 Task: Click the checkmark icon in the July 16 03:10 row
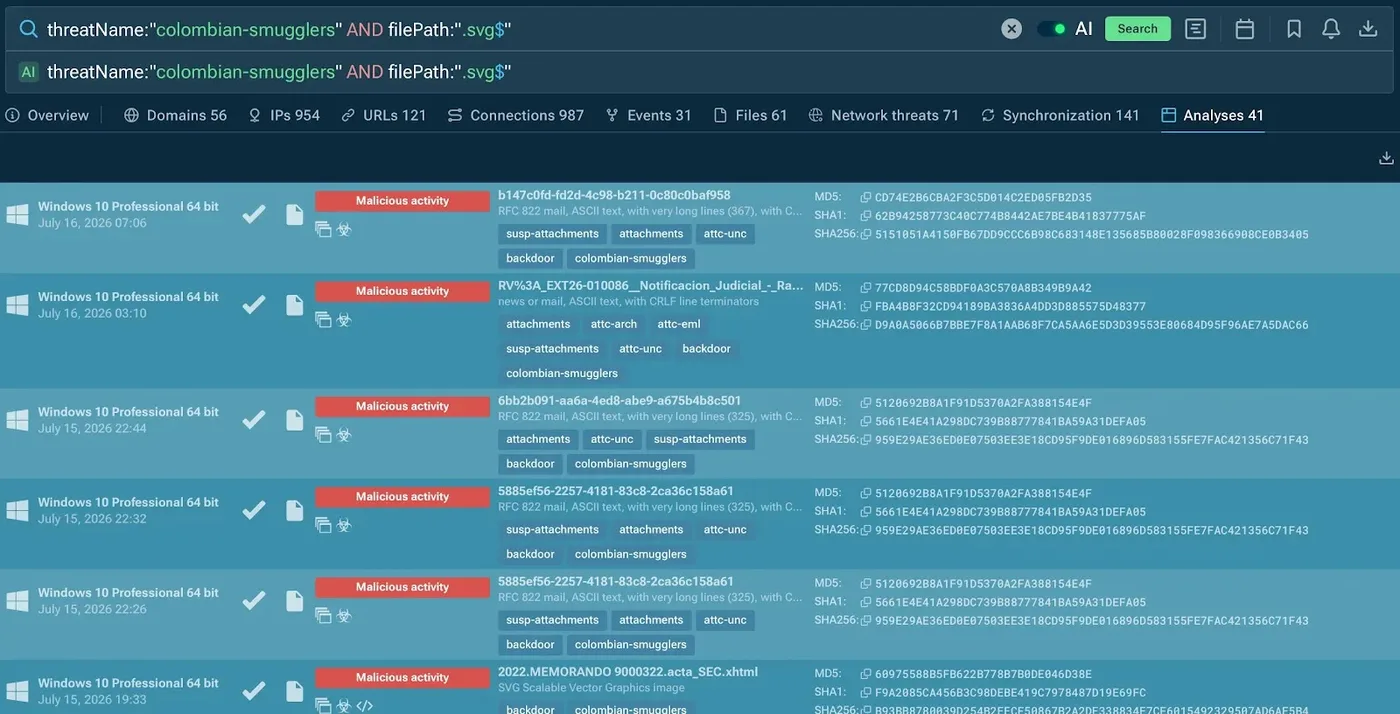click(254, 304)
